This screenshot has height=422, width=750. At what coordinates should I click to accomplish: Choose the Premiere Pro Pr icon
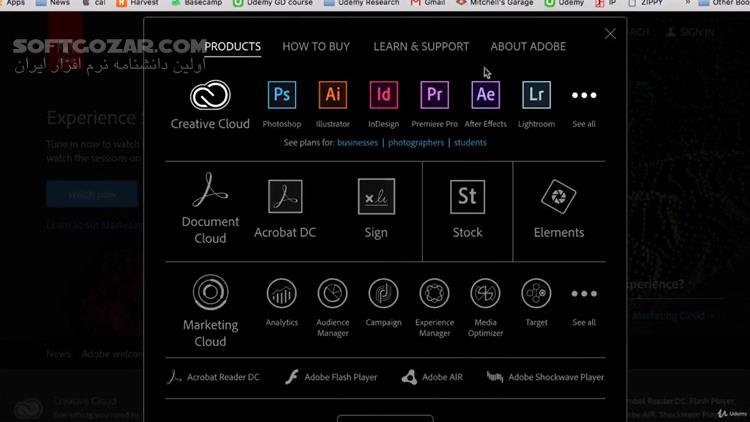pos(434,95)
